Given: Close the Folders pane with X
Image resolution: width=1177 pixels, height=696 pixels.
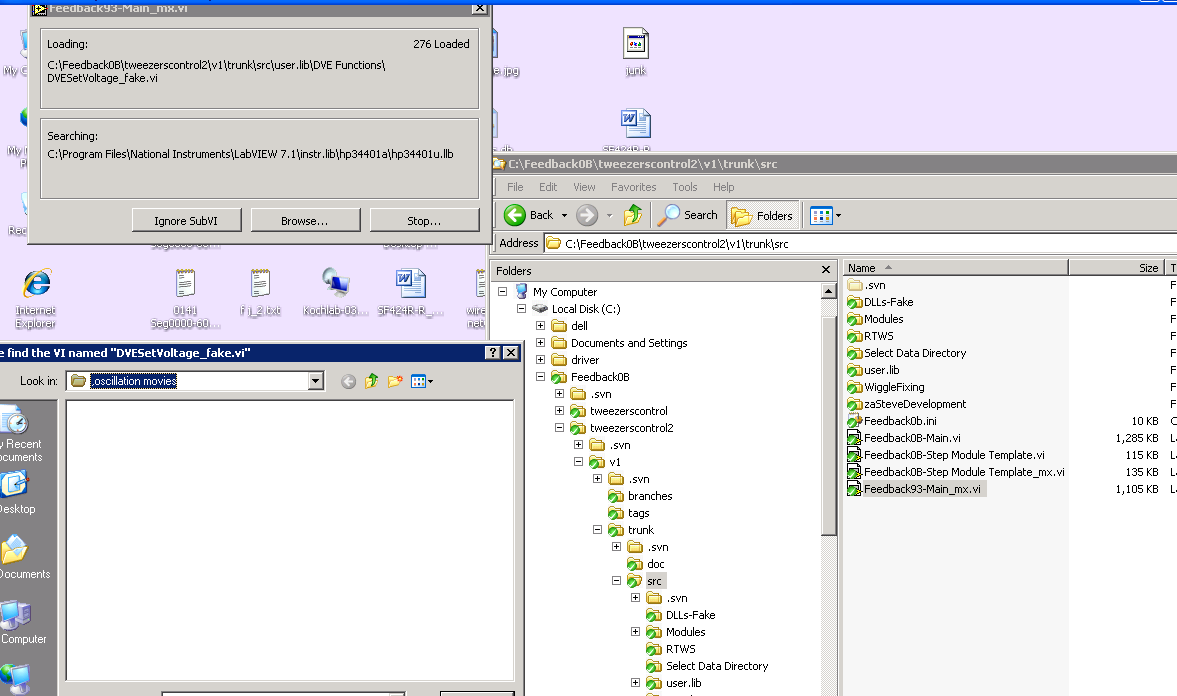Looking at the screenshot, I should [826, 270].
